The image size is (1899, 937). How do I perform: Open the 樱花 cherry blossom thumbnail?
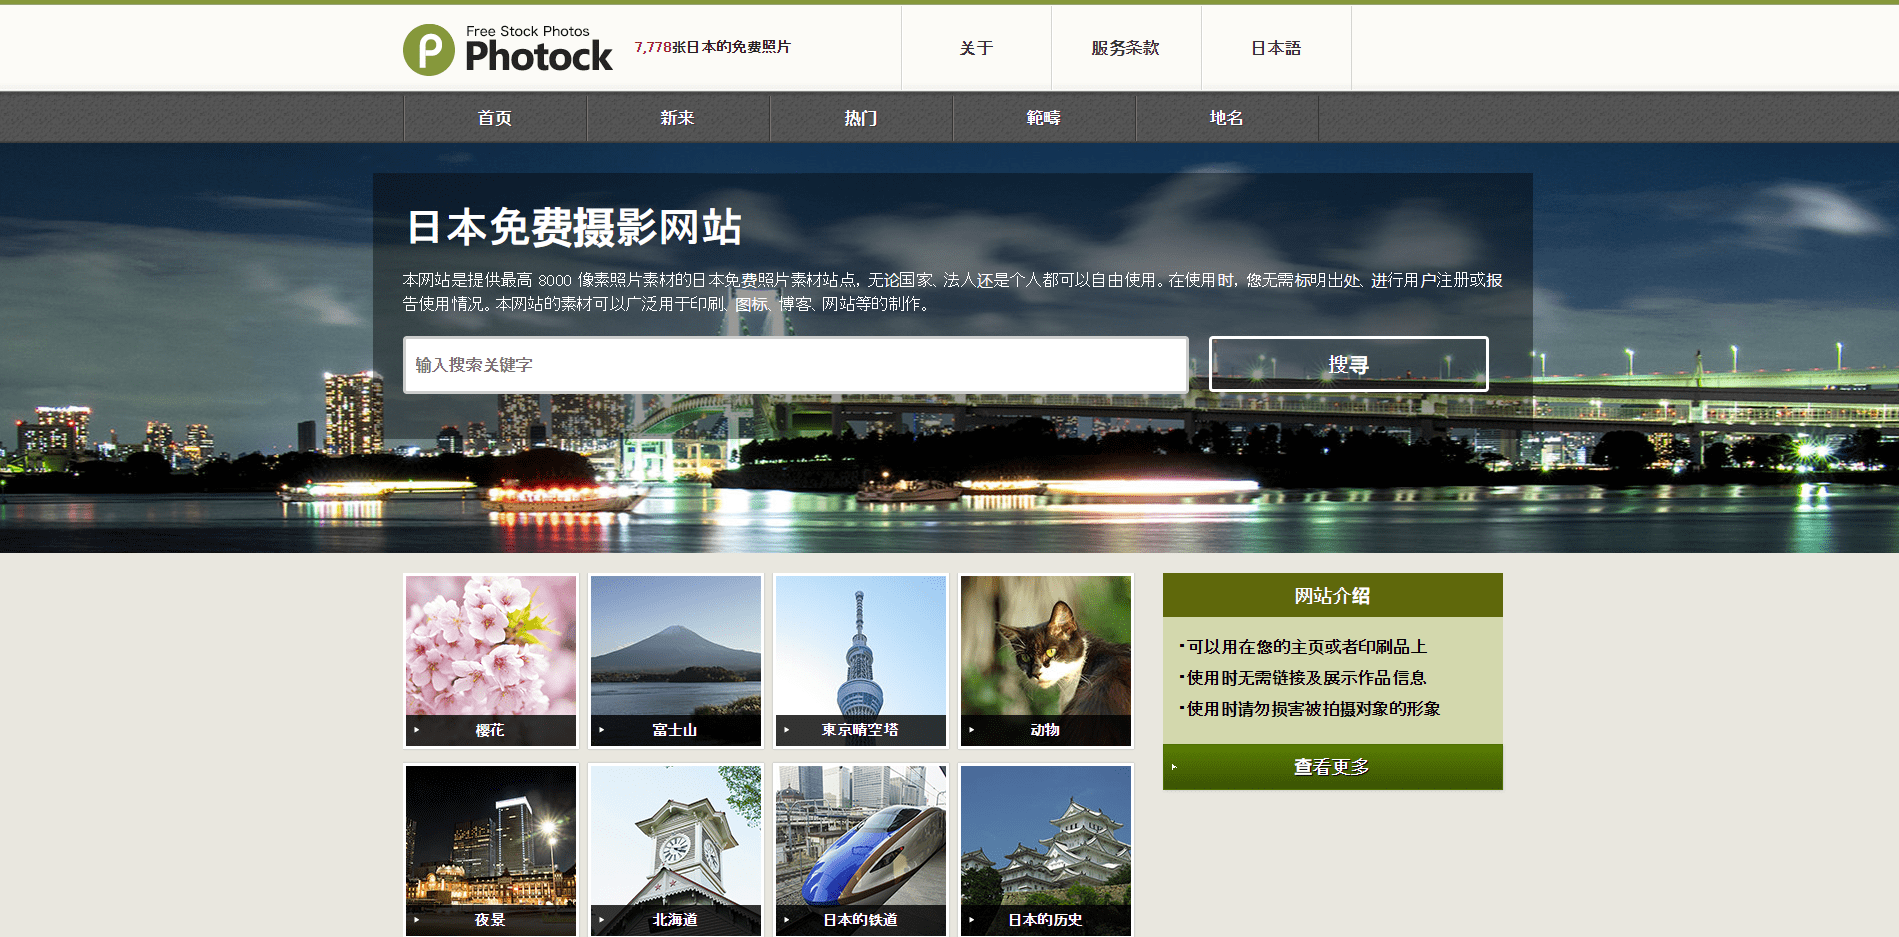[491, 660]
